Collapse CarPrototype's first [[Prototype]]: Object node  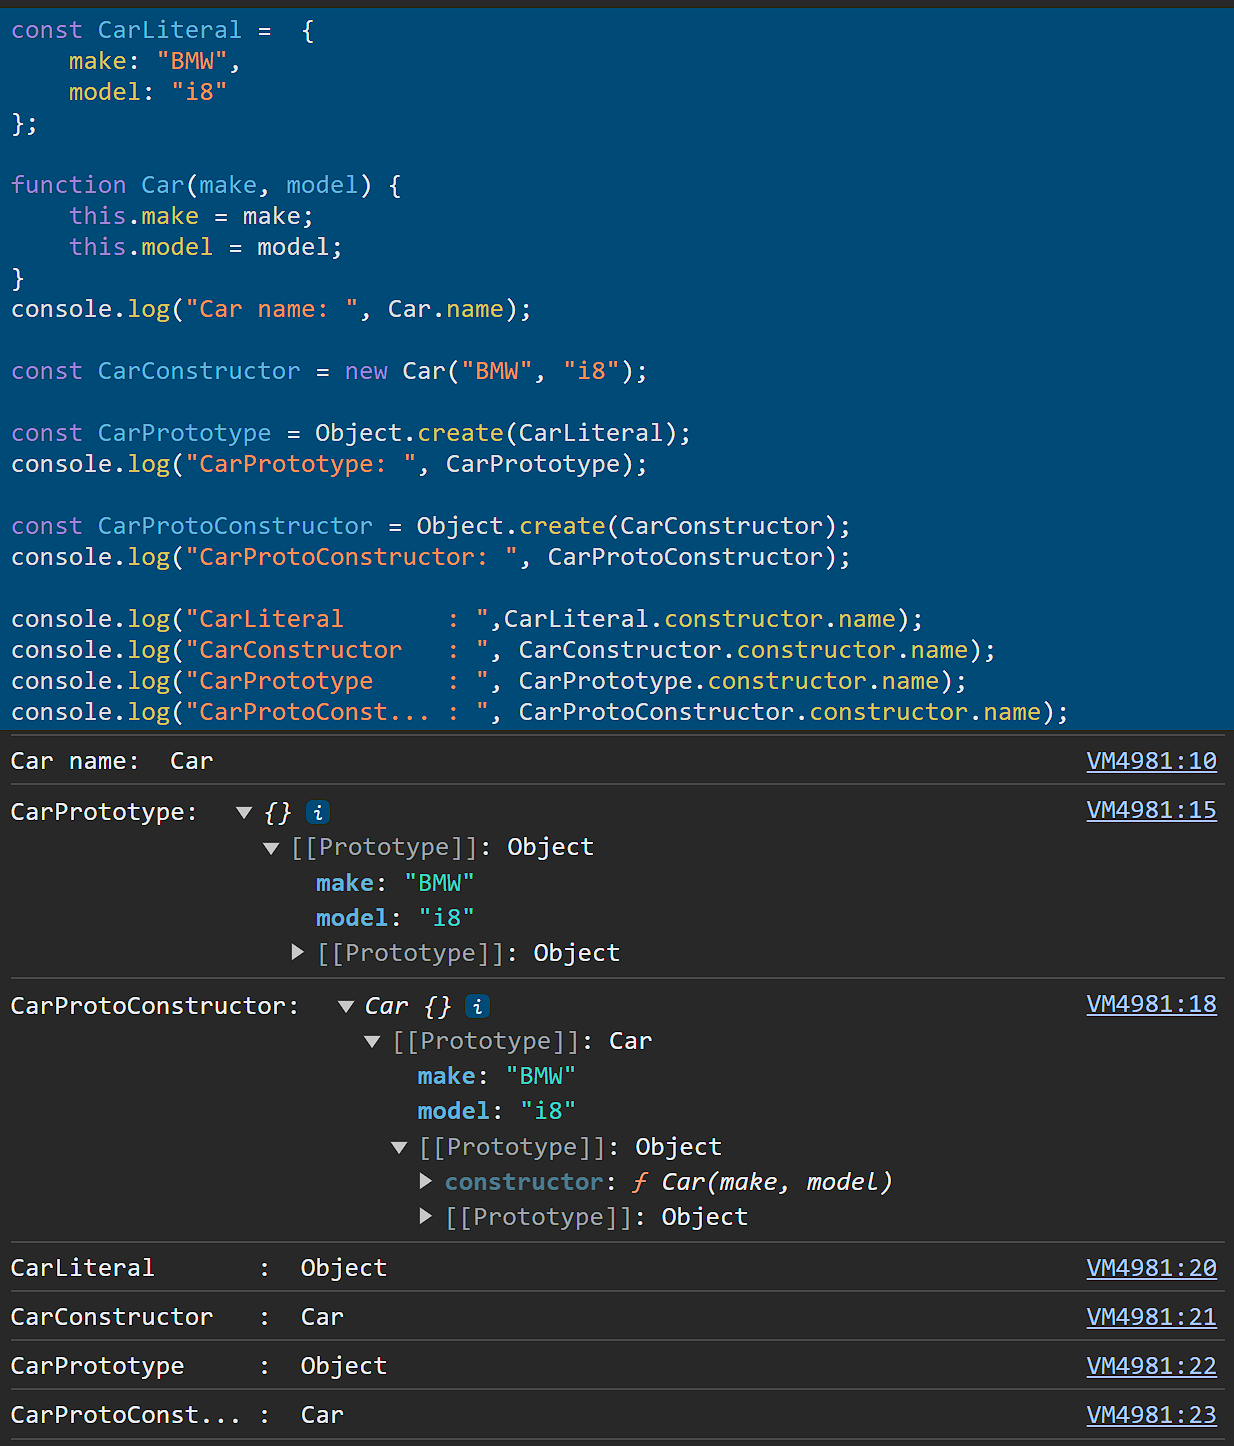pos(271,848)
